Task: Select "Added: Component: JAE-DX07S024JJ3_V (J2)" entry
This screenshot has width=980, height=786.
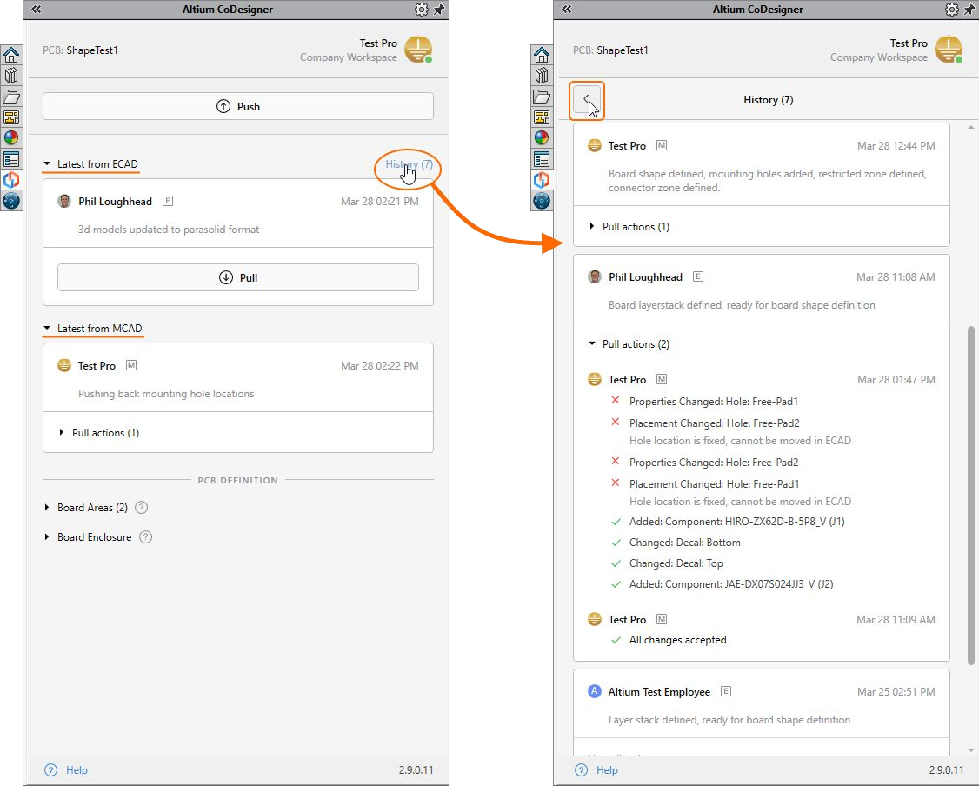Action: point(731,584)
